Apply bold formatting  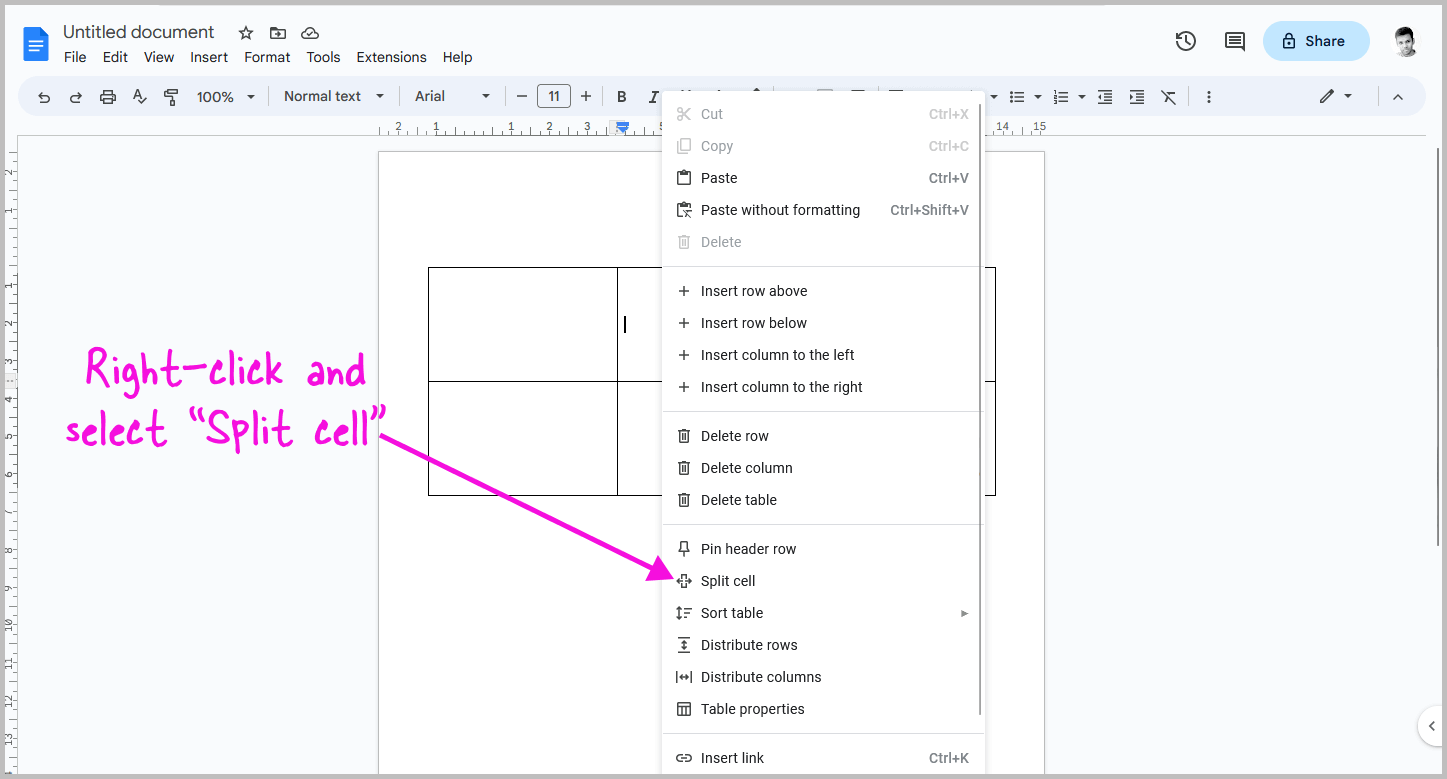pos(621,96)
